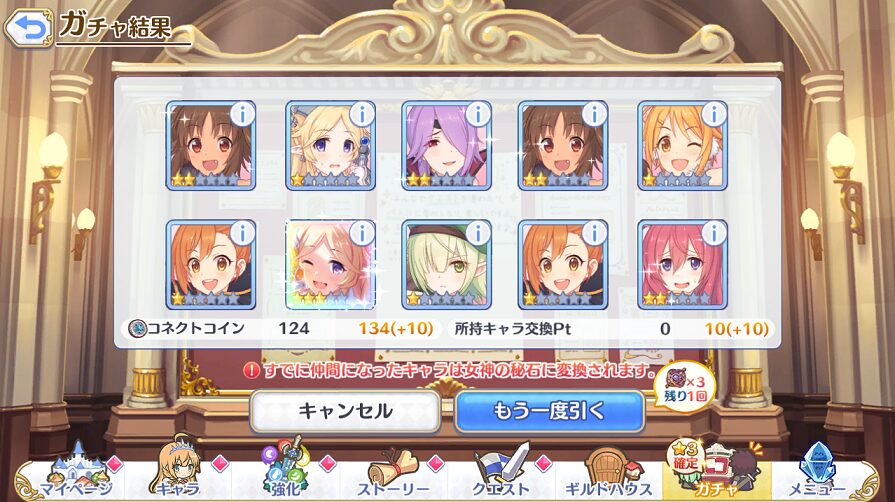Tap the ×3 残り1回 bonus bubble
Viewport: 895px width, 502px height.
(x=685, y=388)
